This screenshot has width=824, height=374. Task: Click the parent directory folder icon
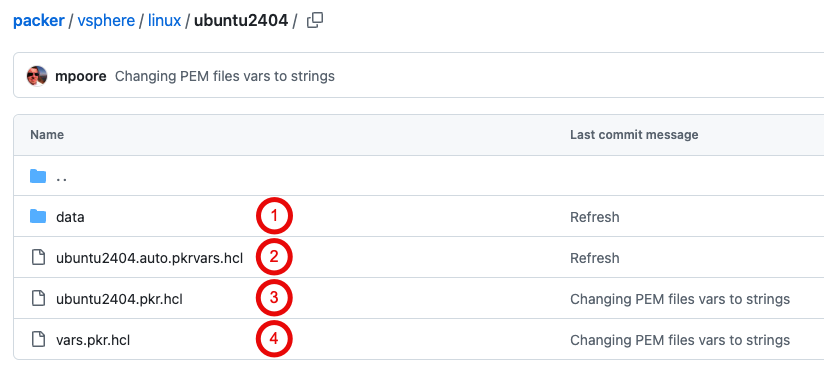click(x=38, y=176)
